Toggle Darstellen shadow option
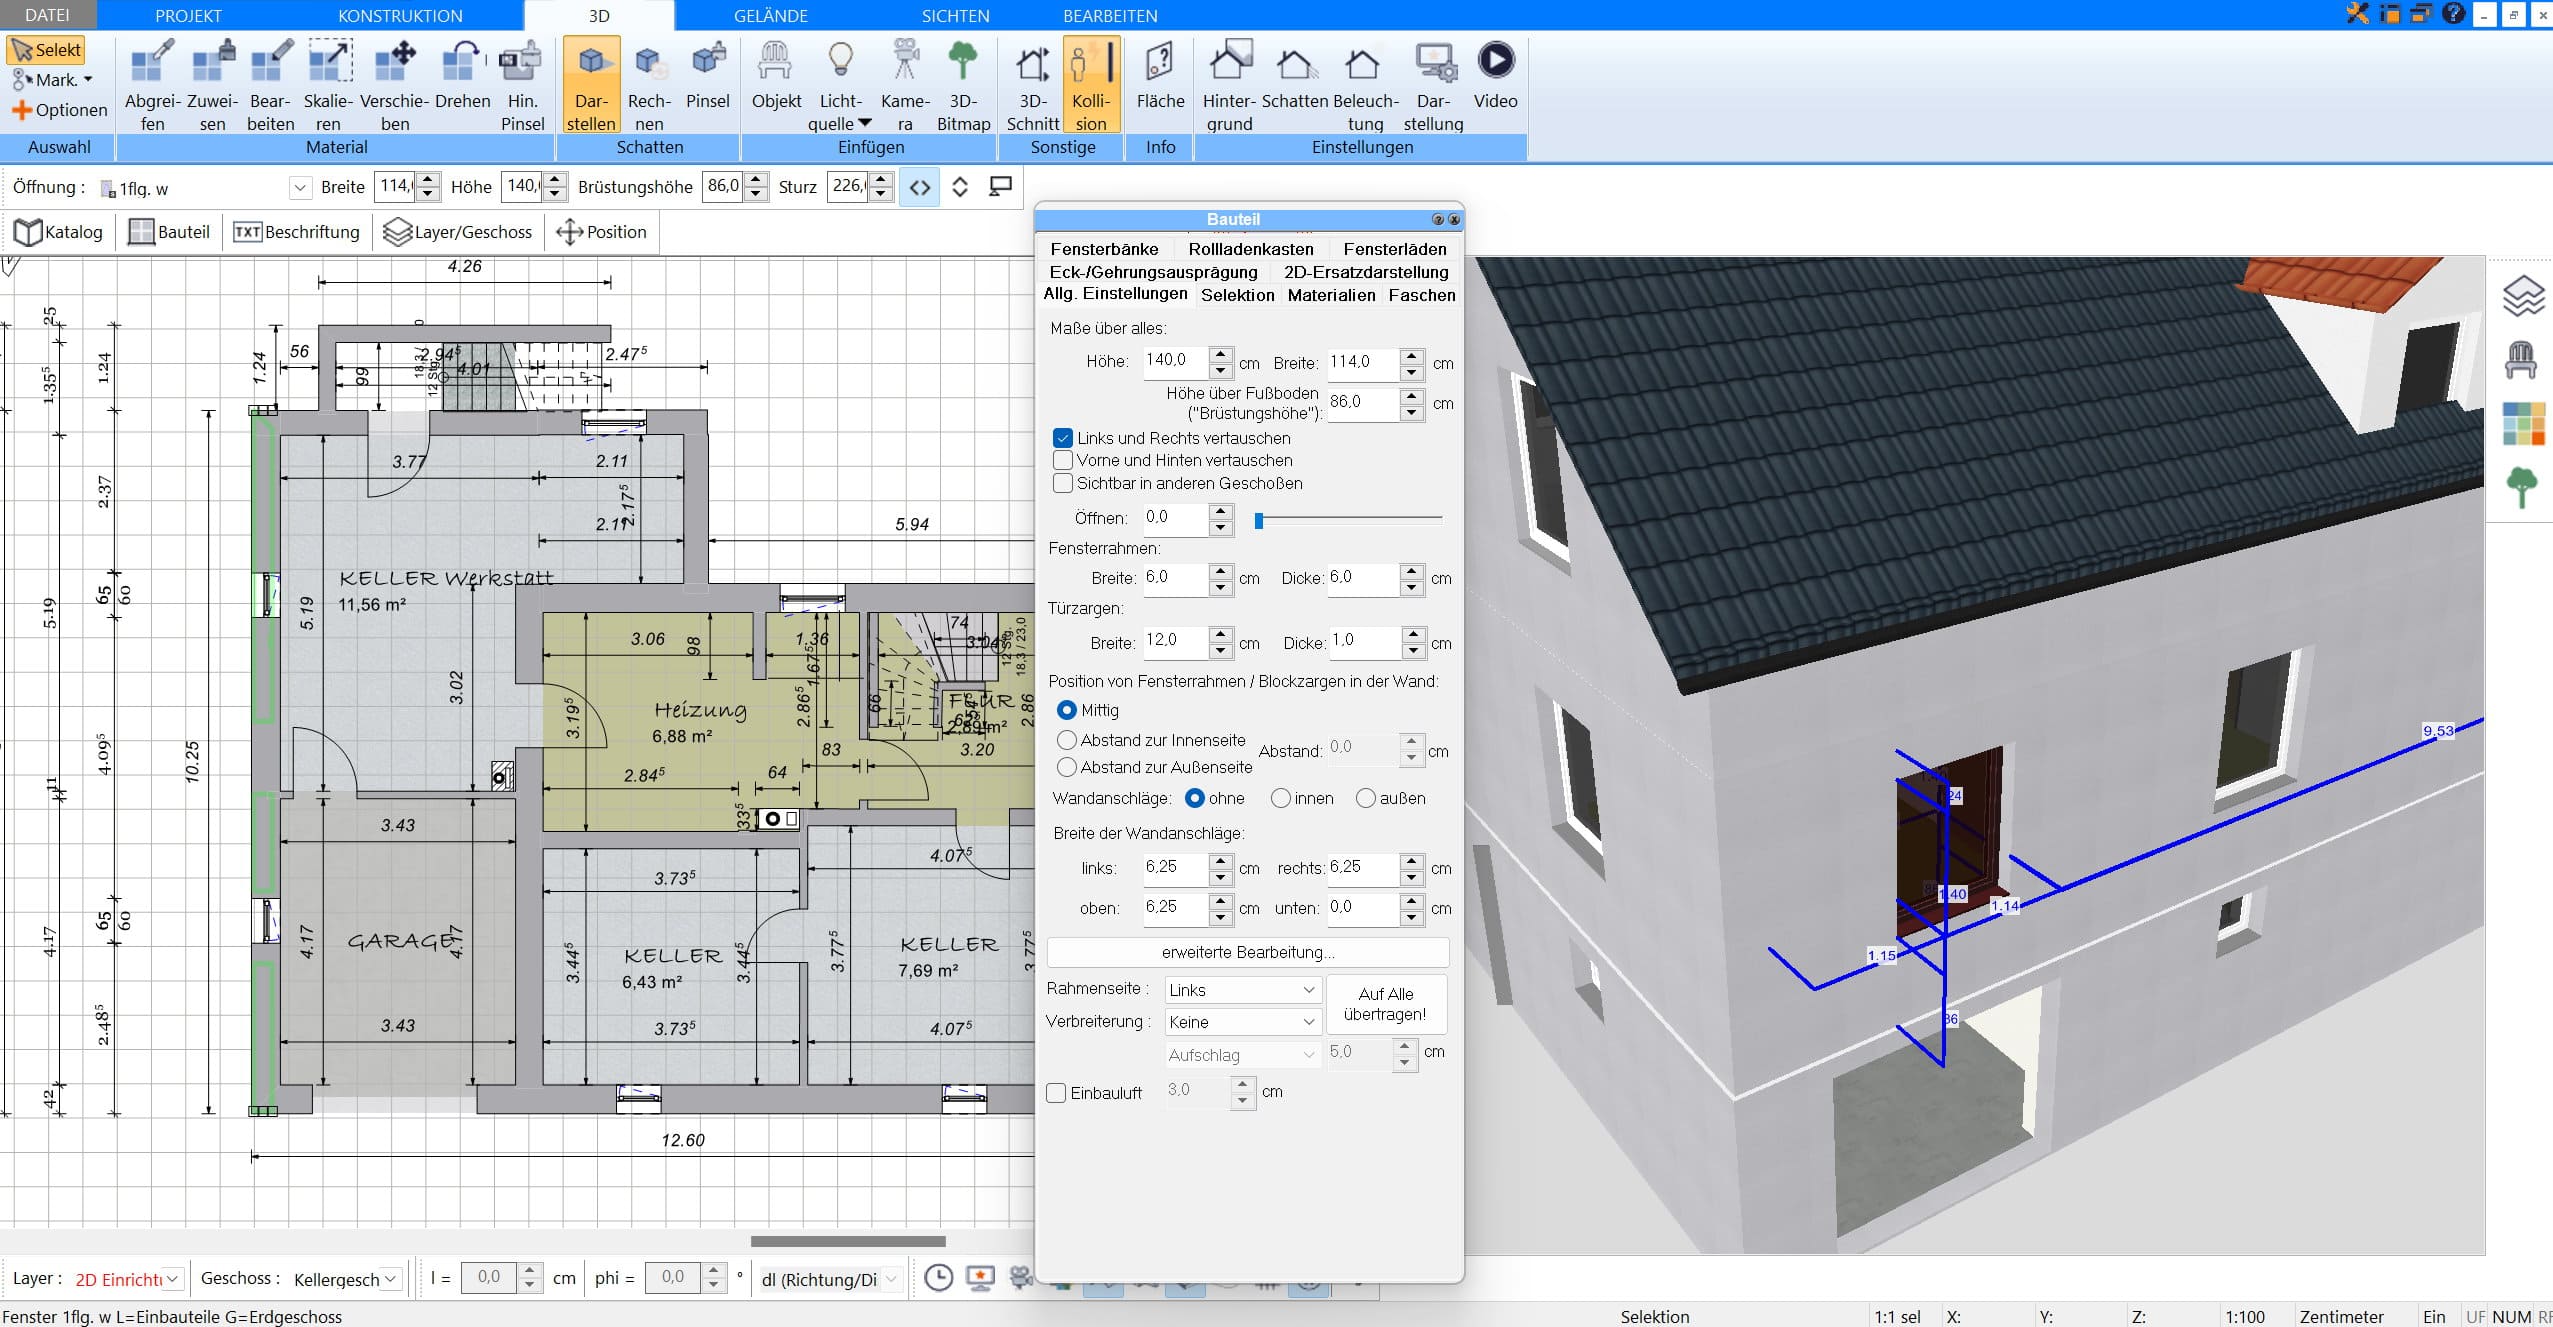The image size is (2553, 1327). 591,86
